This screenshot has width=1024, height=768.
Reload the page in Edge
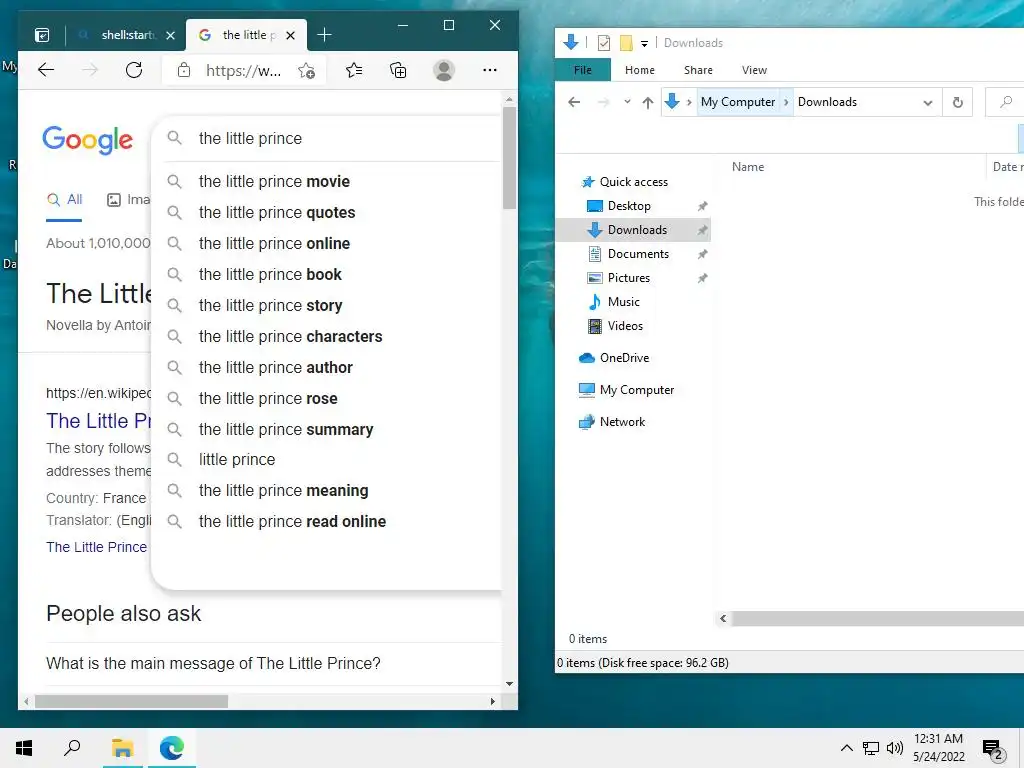click(134, 70)
